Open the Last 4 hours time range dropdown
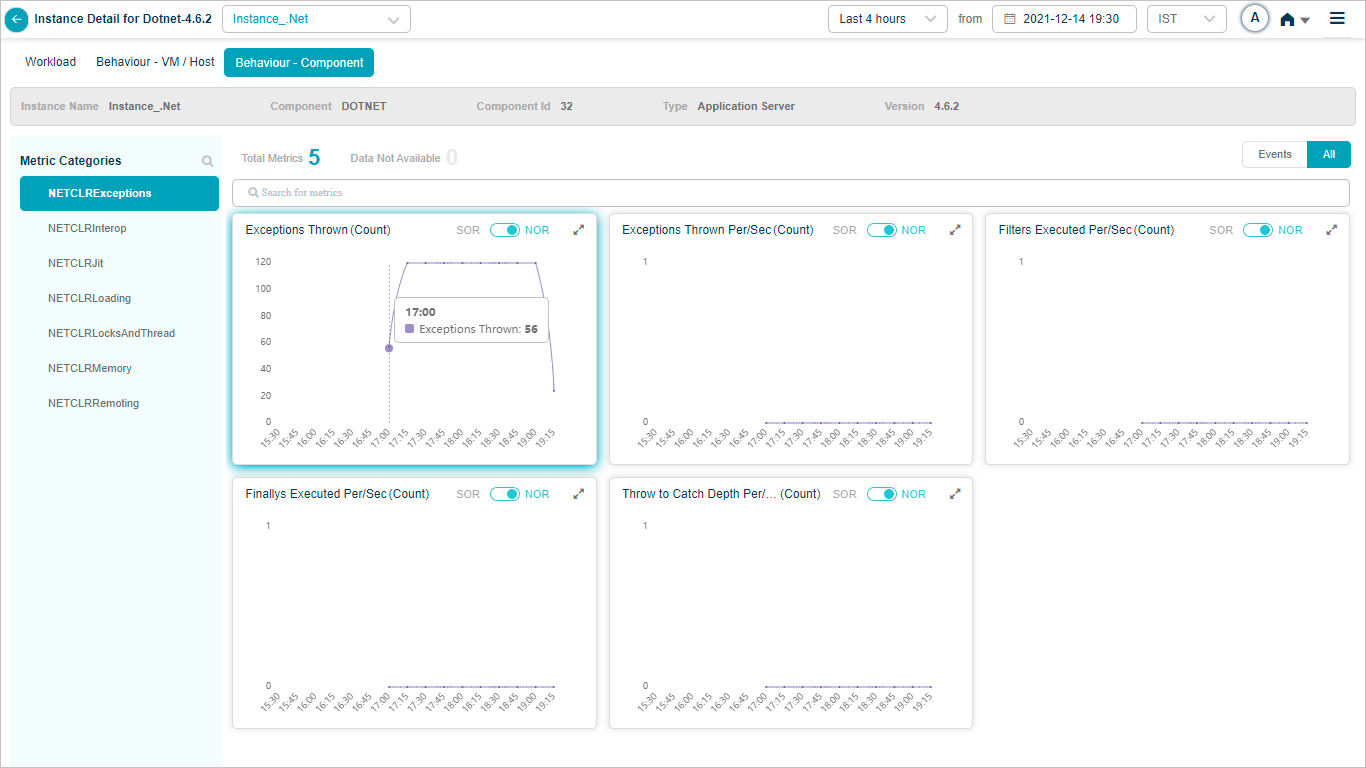The image size is (1366, 768). [887, 19]
